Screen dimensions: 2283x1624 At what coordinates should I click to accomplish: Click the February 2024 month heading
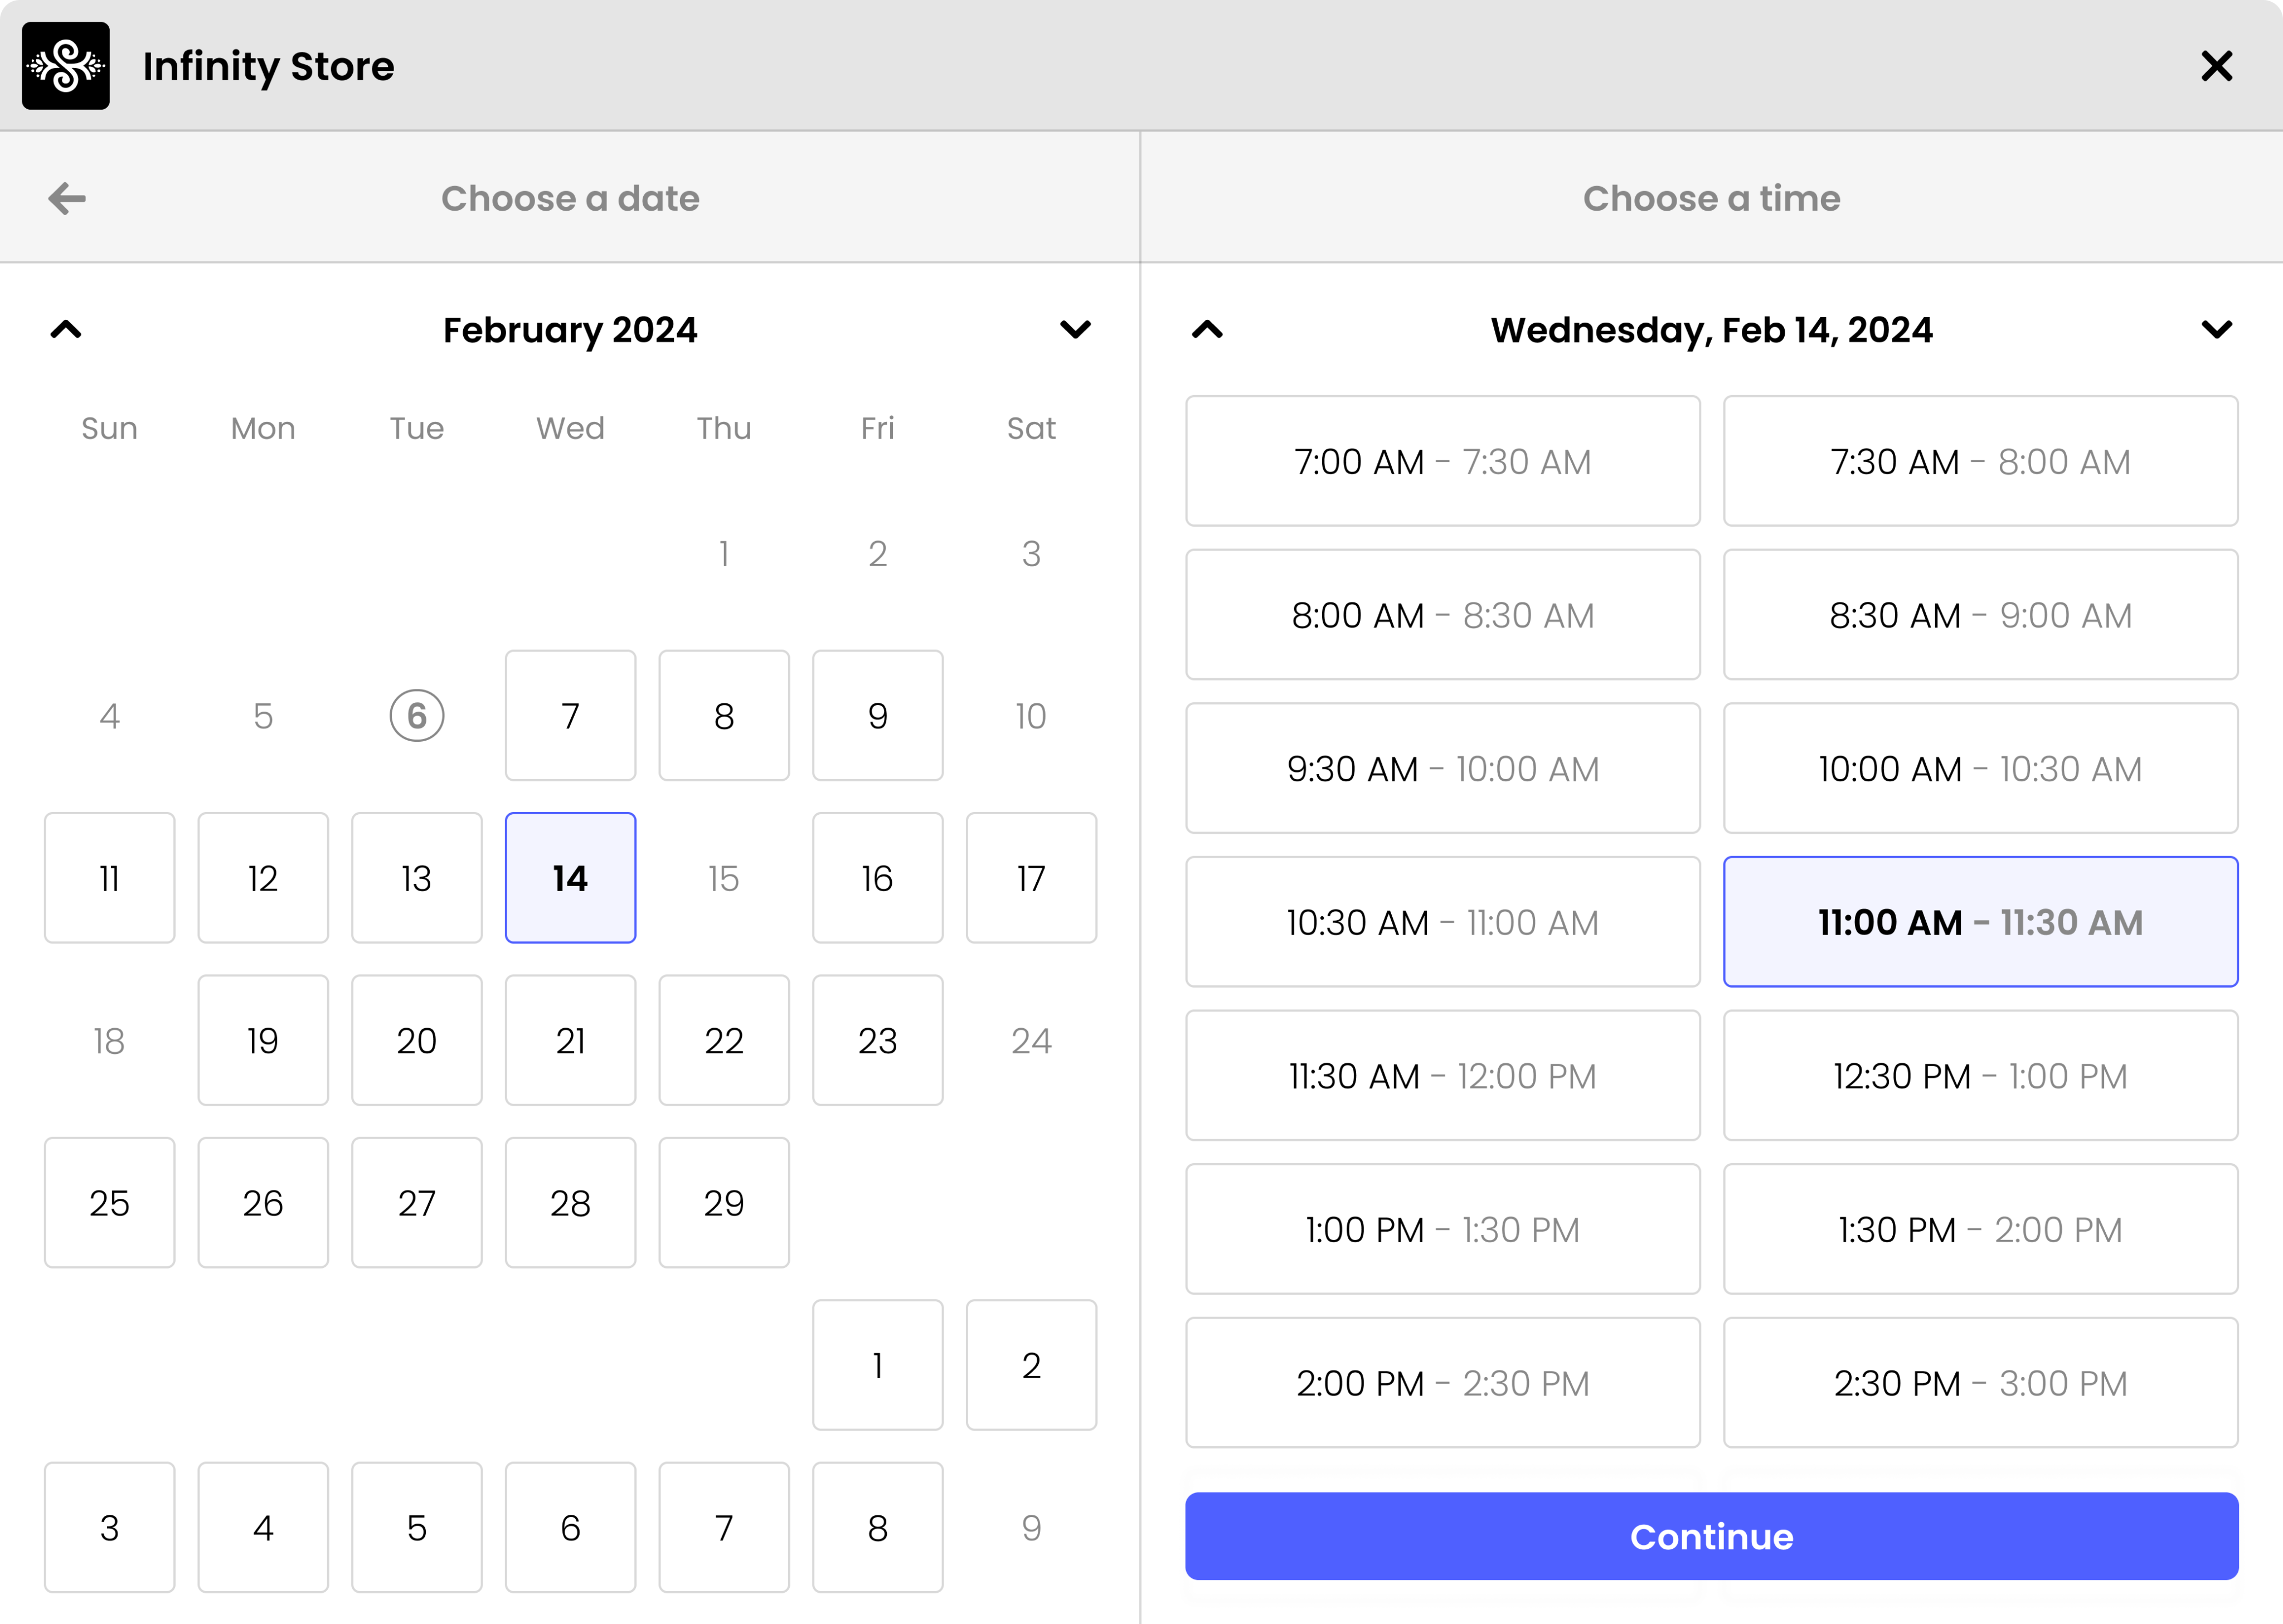click(570, 330)
